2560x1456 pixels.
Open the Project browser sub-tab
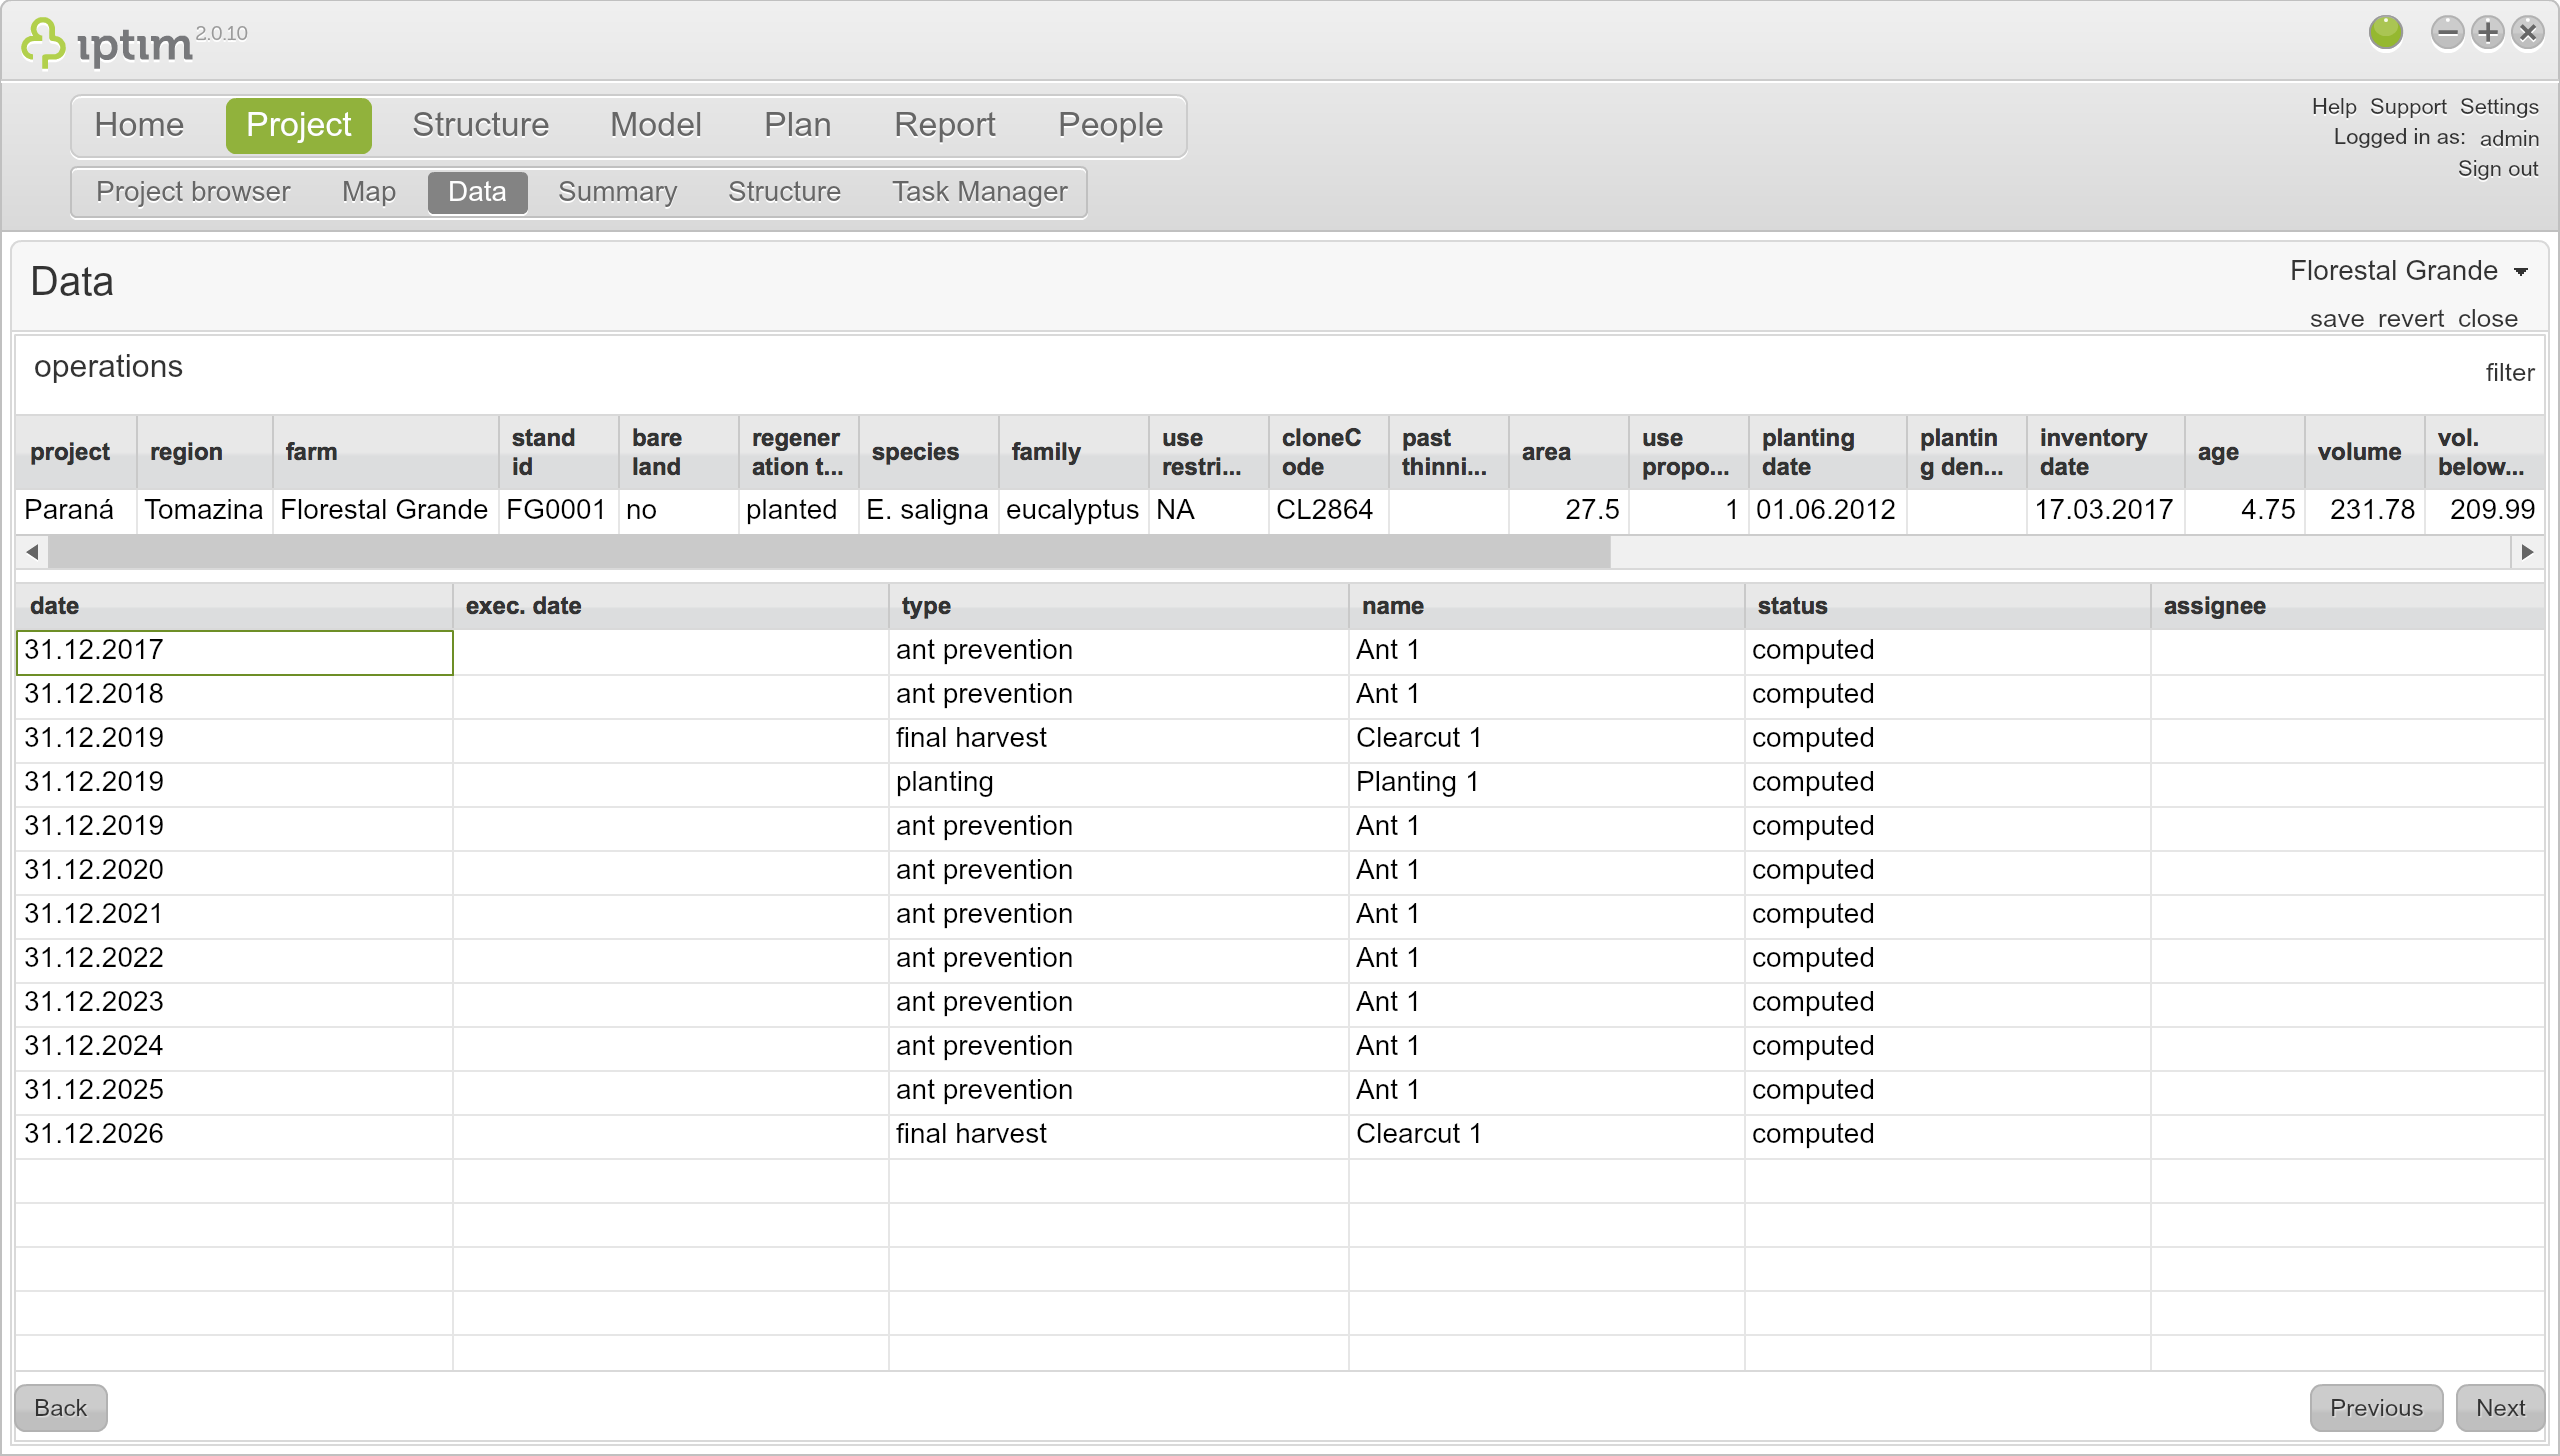[193, 192]
